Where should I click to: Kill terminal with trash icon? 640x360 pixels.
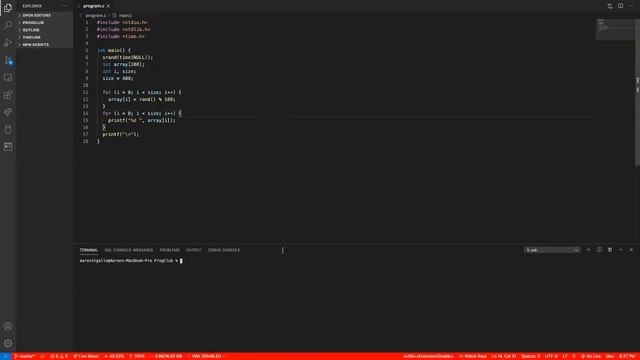tap(610, 250)
